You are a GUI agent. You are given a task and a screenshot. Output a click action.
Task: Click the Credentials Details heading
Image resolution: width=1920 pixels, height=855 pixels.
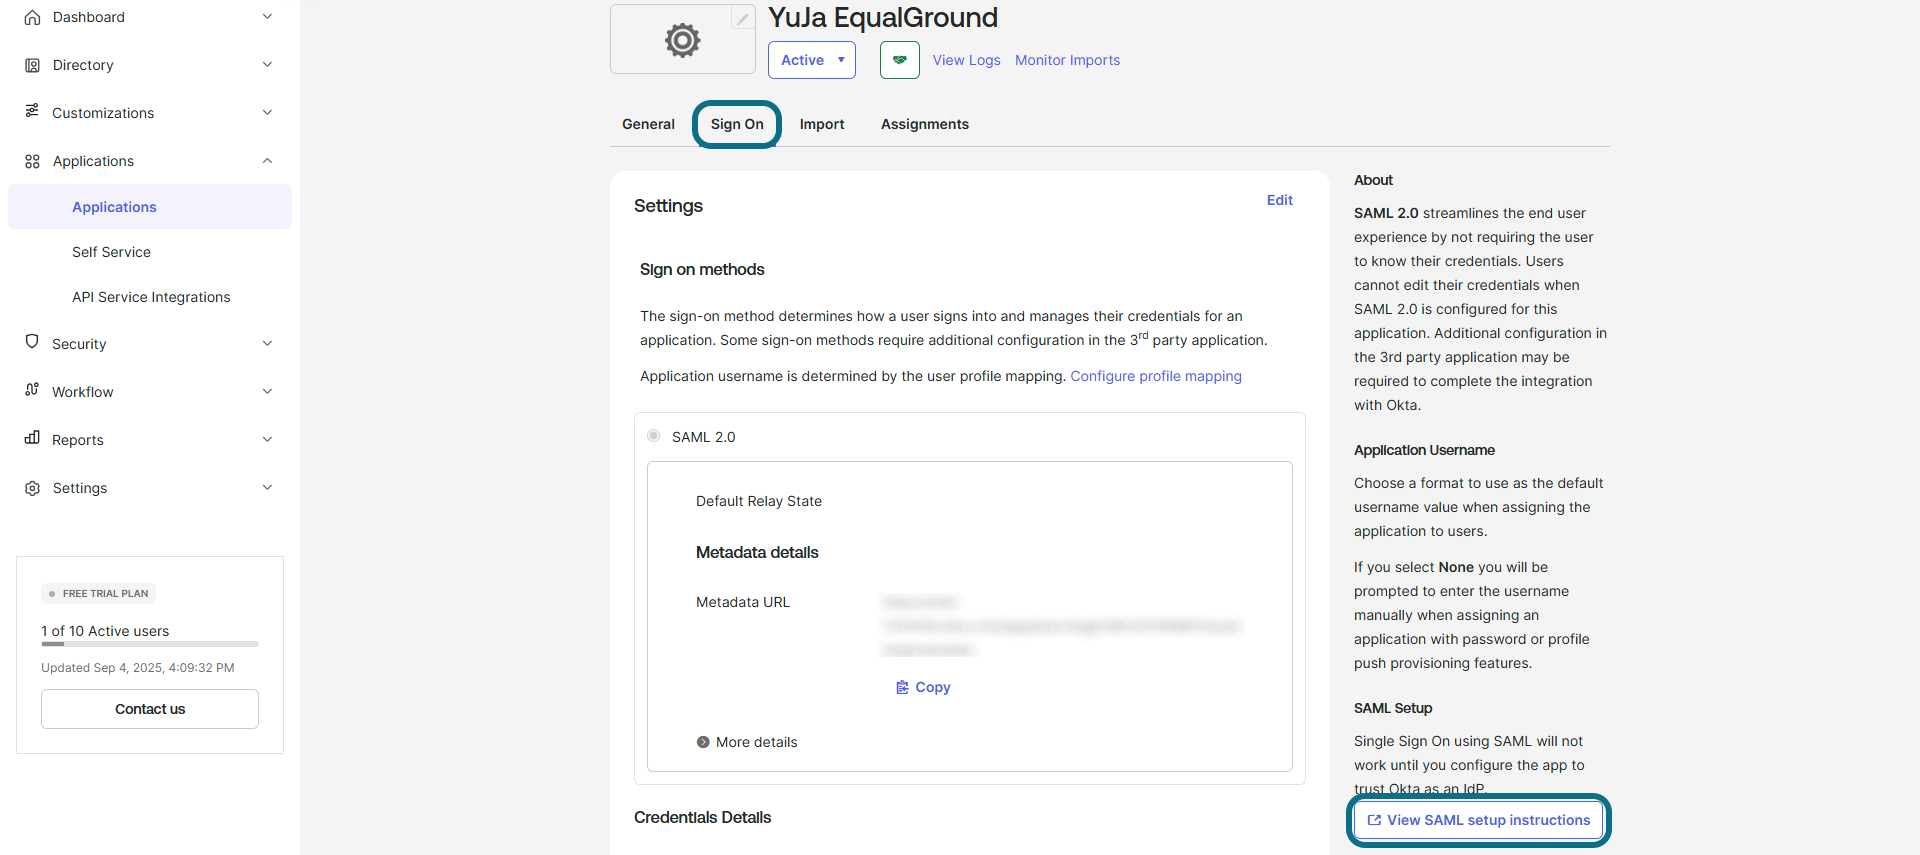tap(702, 817)
